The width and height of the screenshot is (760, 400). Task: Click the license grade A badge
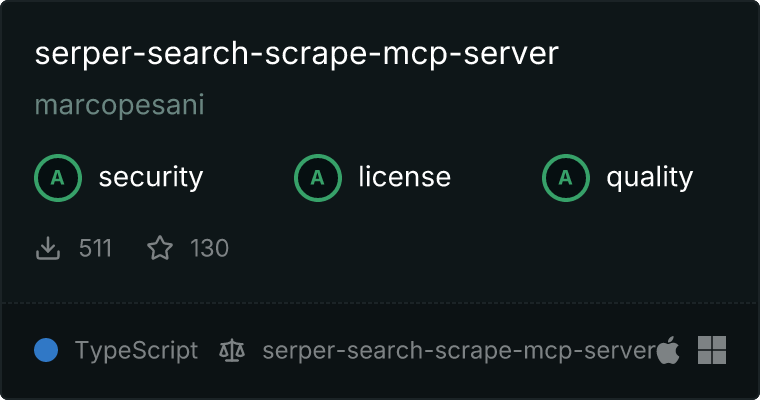click(x=317, y=178)
